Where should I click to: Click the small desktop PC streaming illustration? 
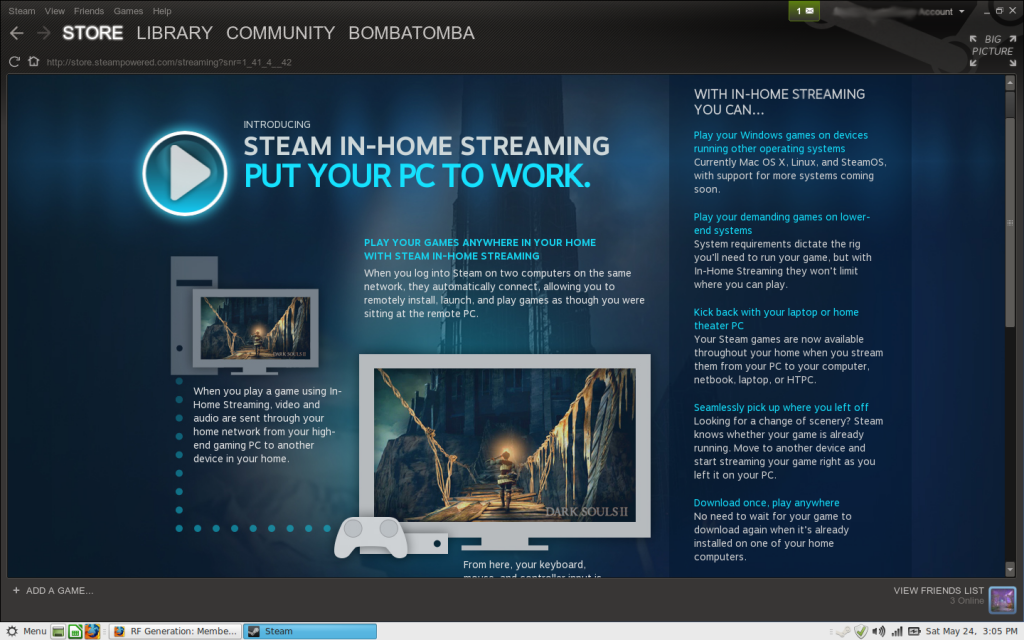(x=245, y=315)
